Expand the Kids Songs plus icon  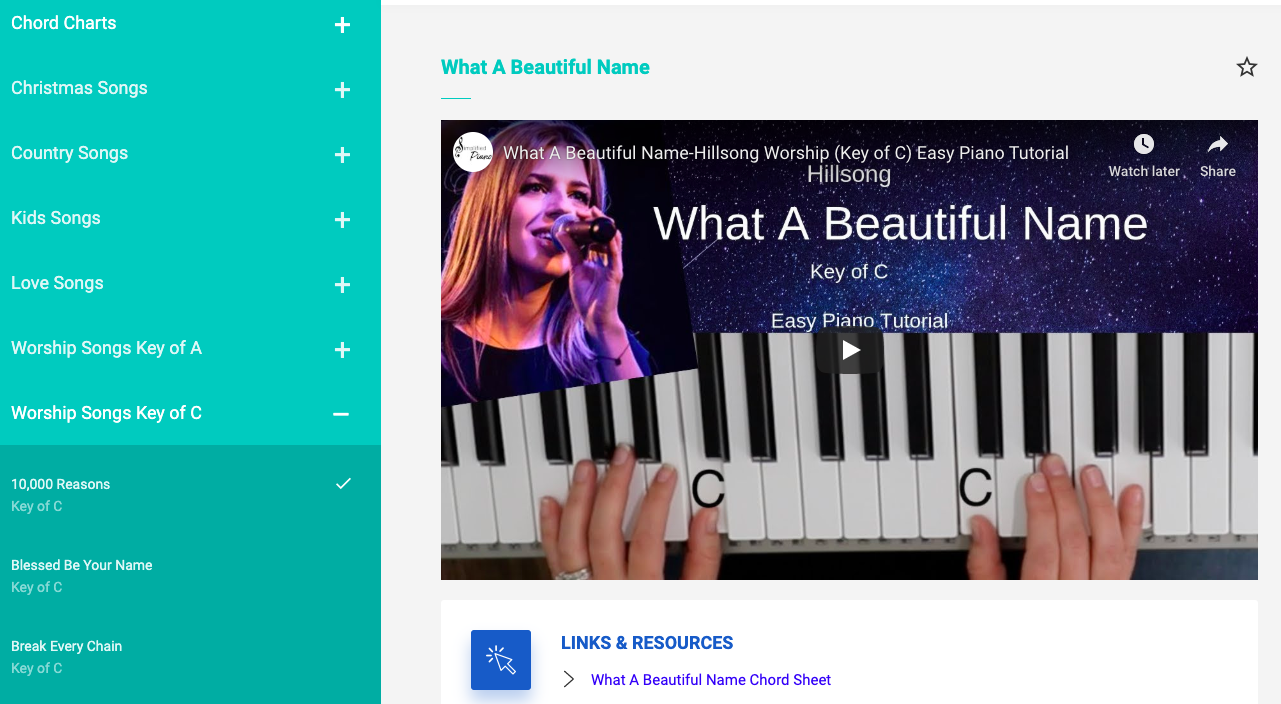coord(342,220)
